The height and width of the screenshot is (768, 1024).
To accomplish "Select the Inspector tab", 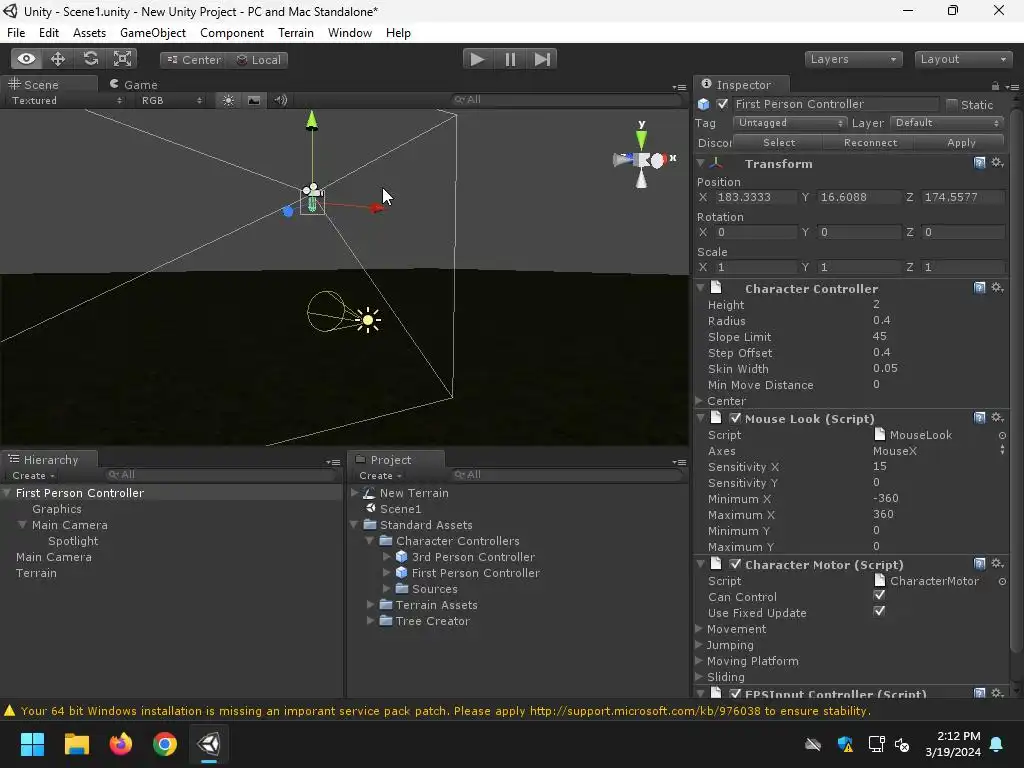I will pyautogui.click(x=742, y=85).
